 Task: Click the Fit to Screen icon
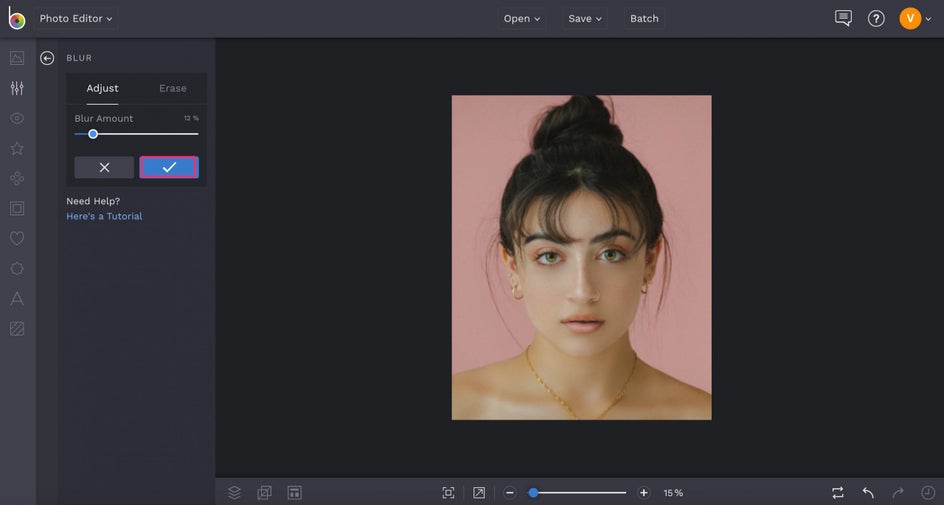tap(449, 492)
